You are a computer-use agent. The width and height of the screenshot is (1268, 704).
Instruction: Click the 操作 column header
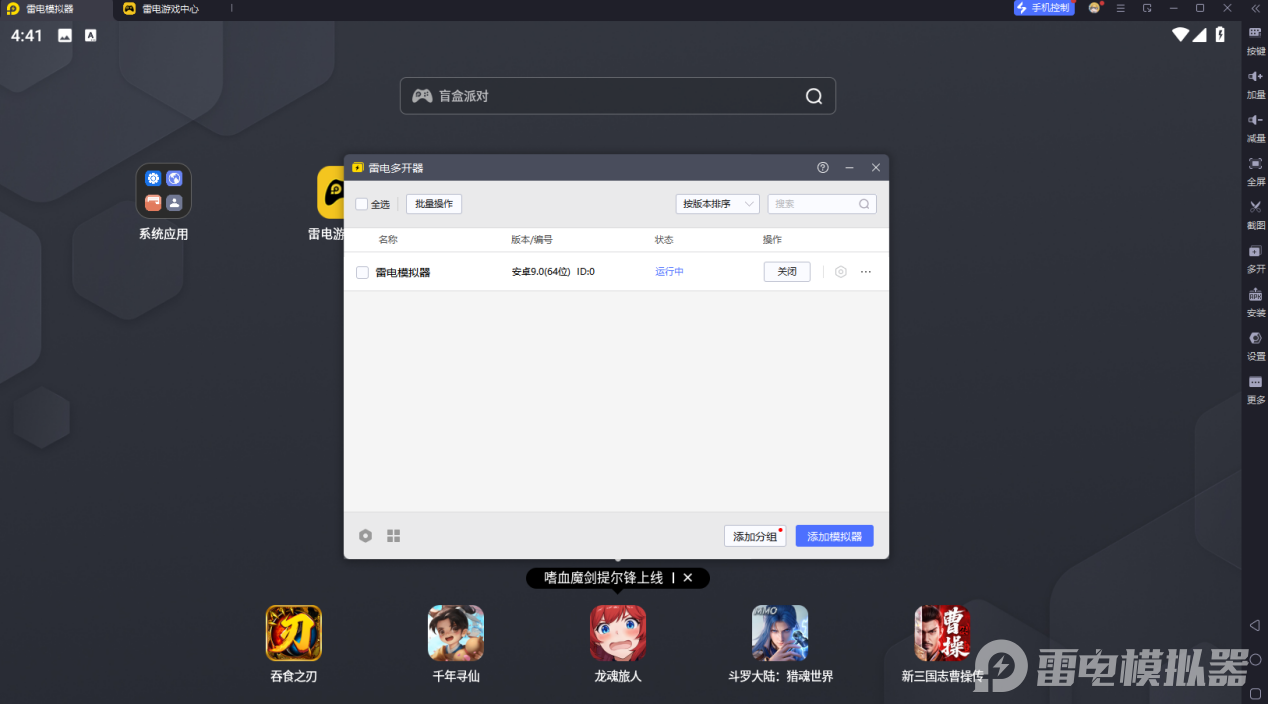[772, 240]
